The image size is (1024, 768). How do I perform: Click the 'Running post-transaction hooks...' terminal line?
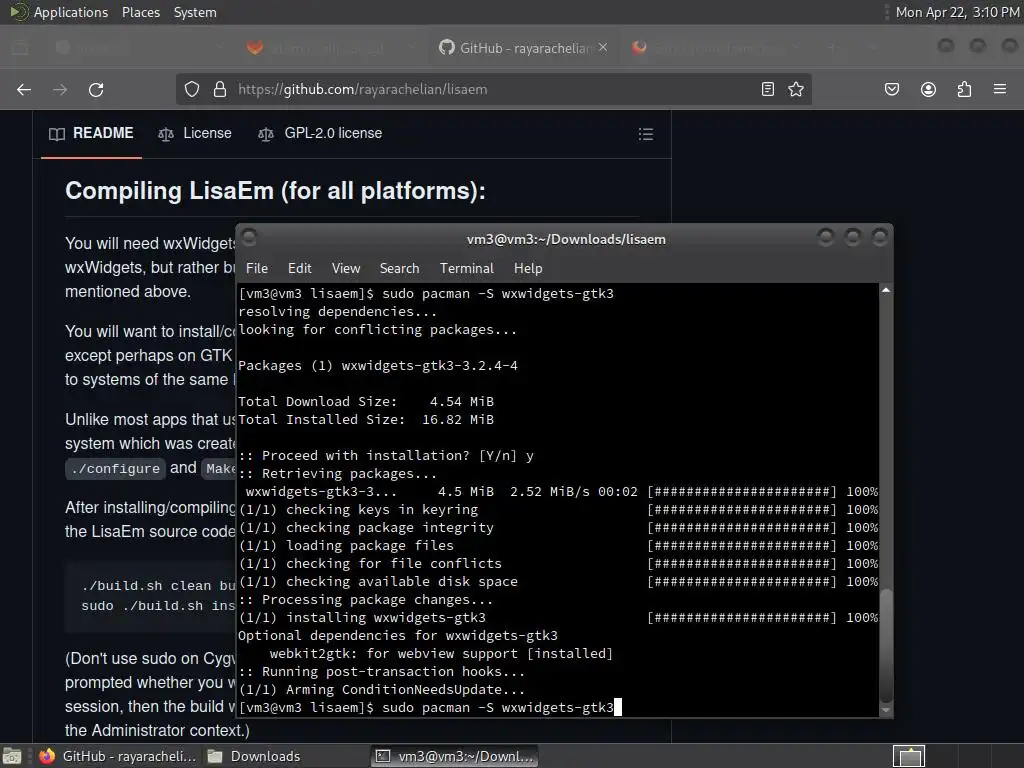tap(382, 671)
